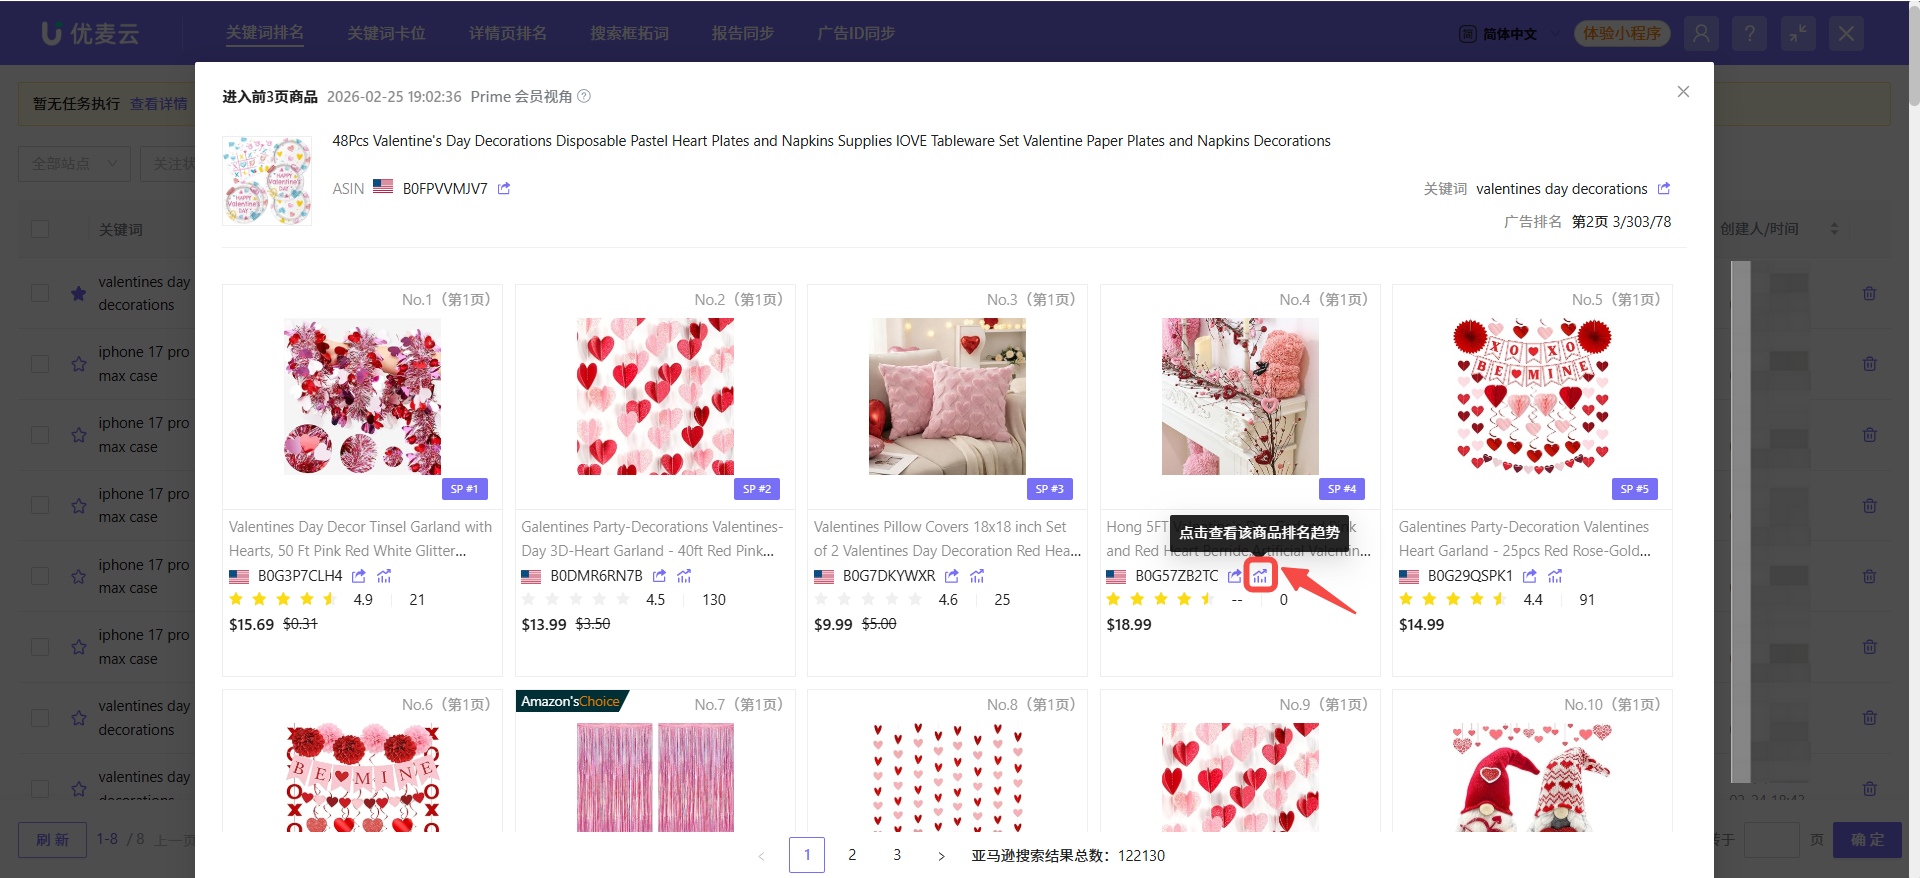Click Prime member view help icon
Screen dimensions: 1920x878
click(584, 97)
